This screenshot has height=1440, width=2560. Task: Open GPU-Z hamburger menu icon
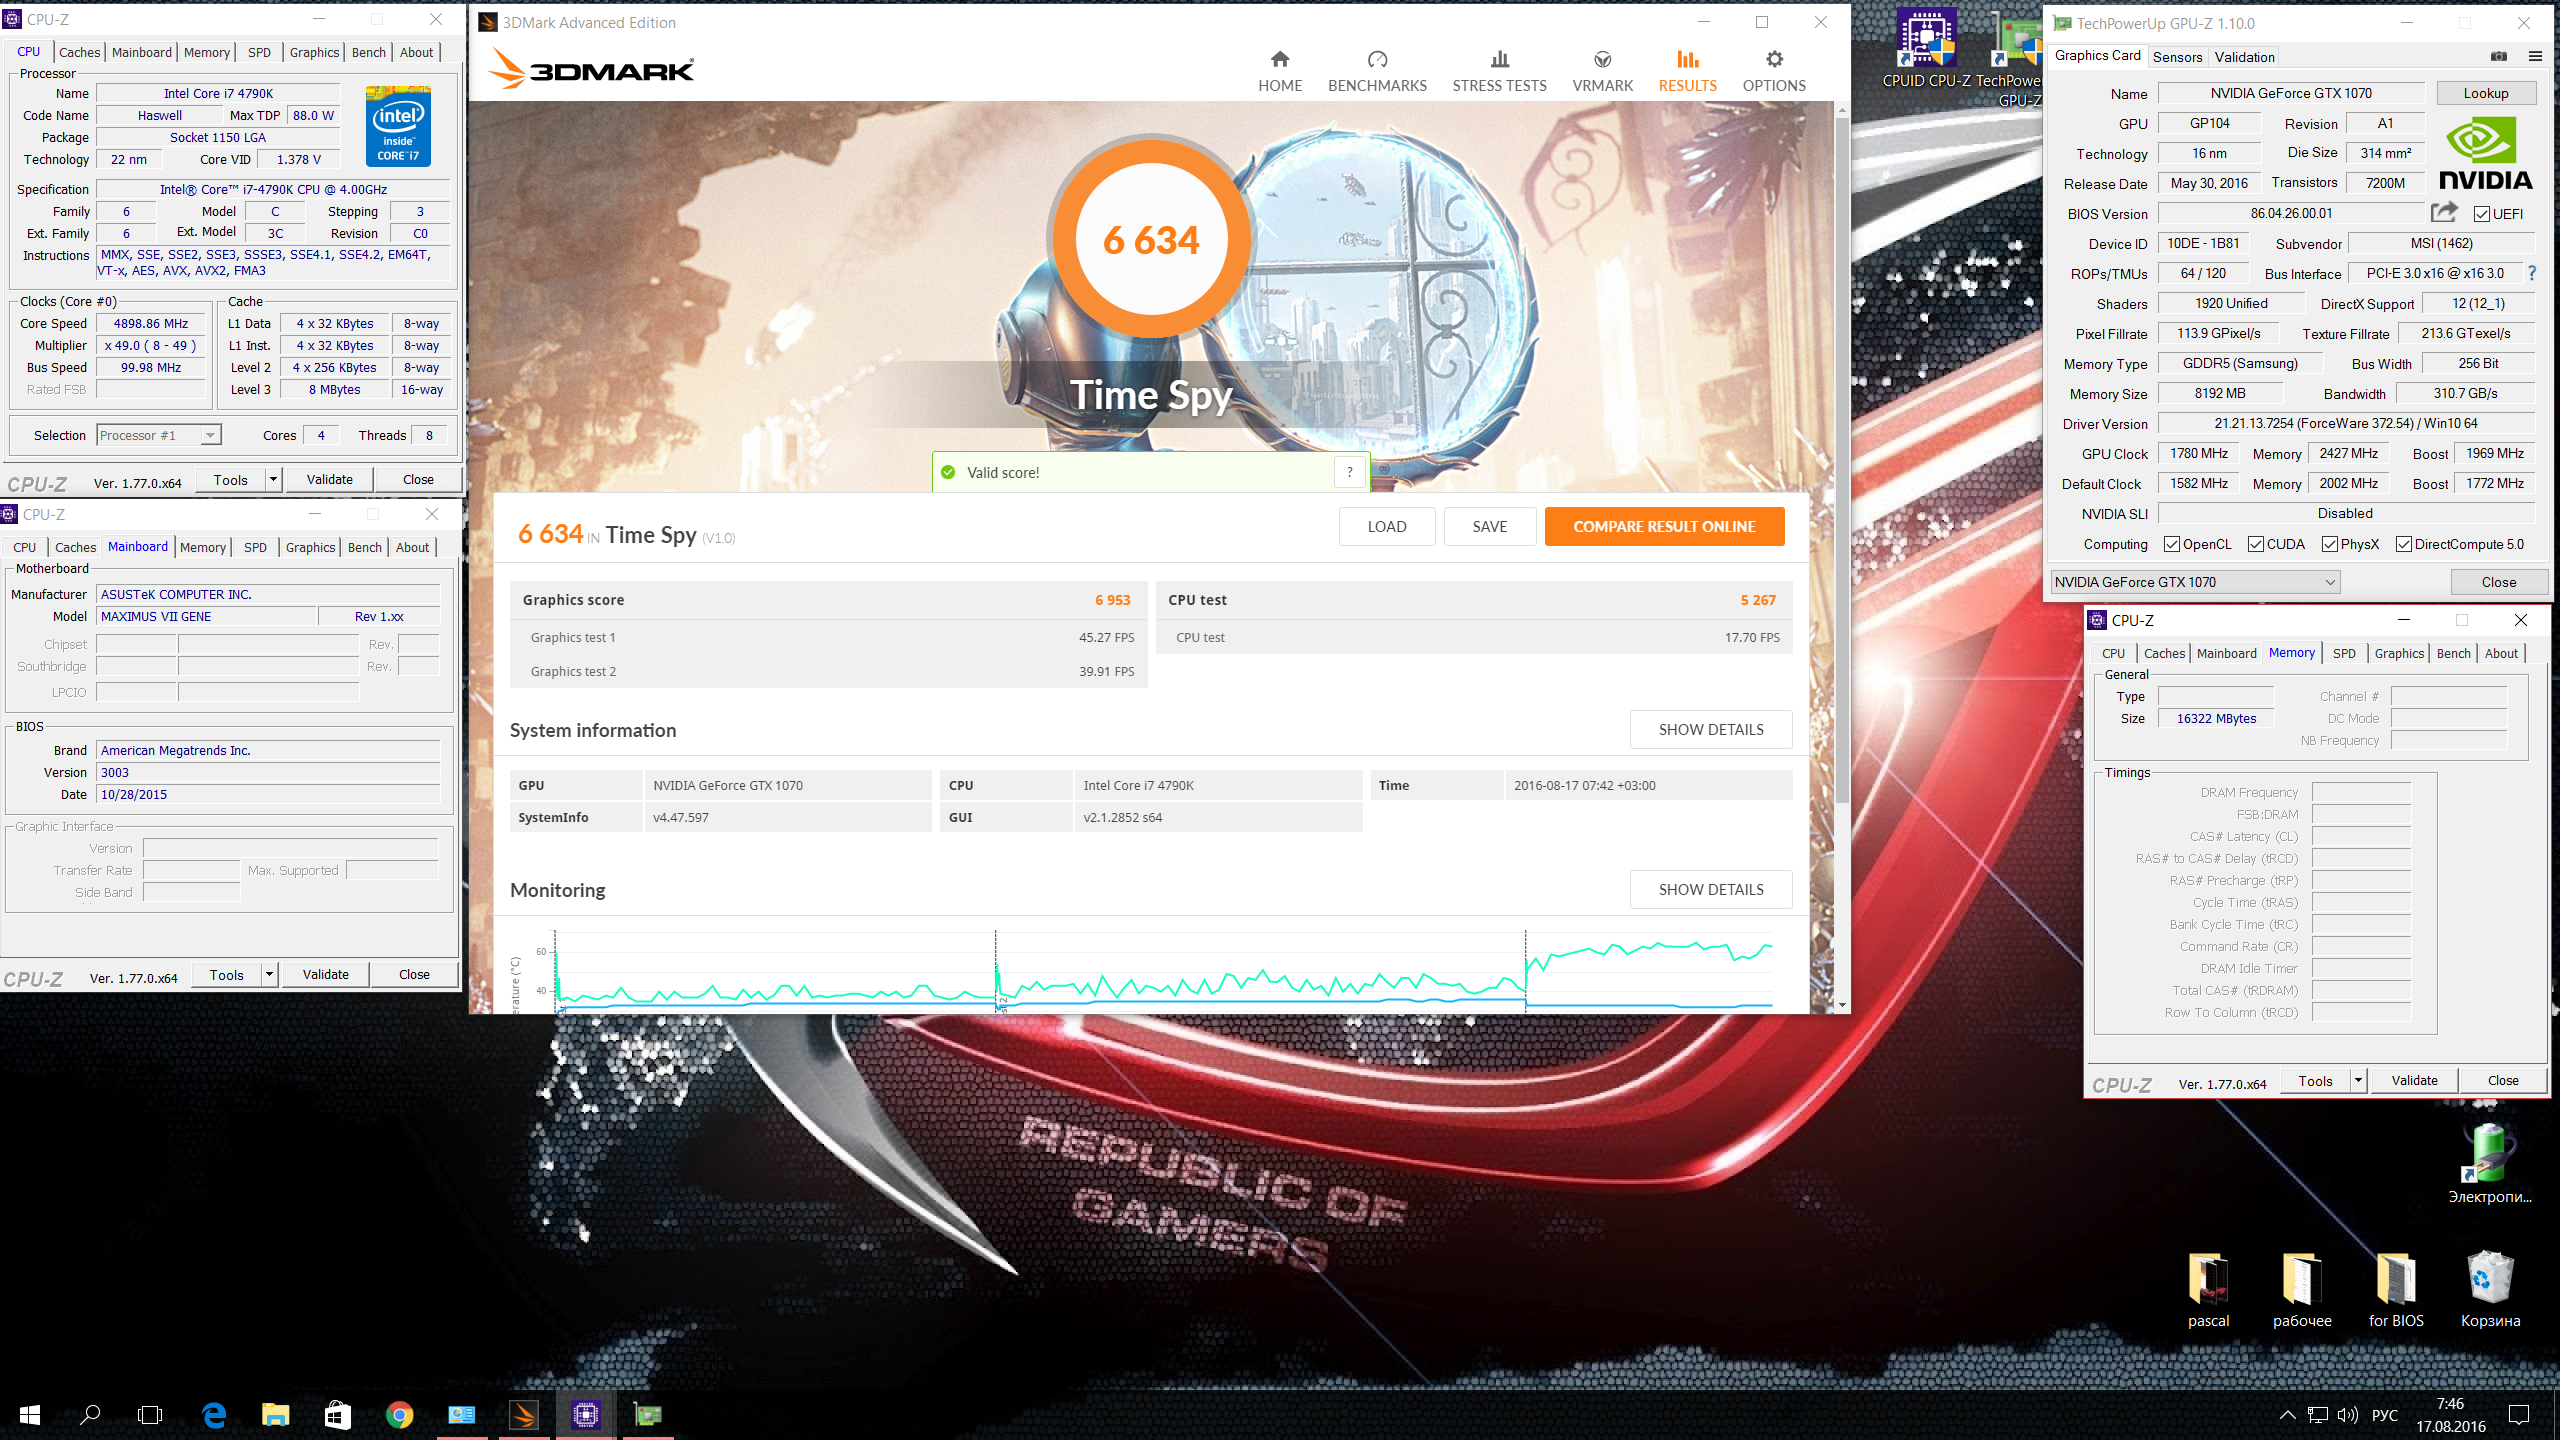(x=2535, y=56)
